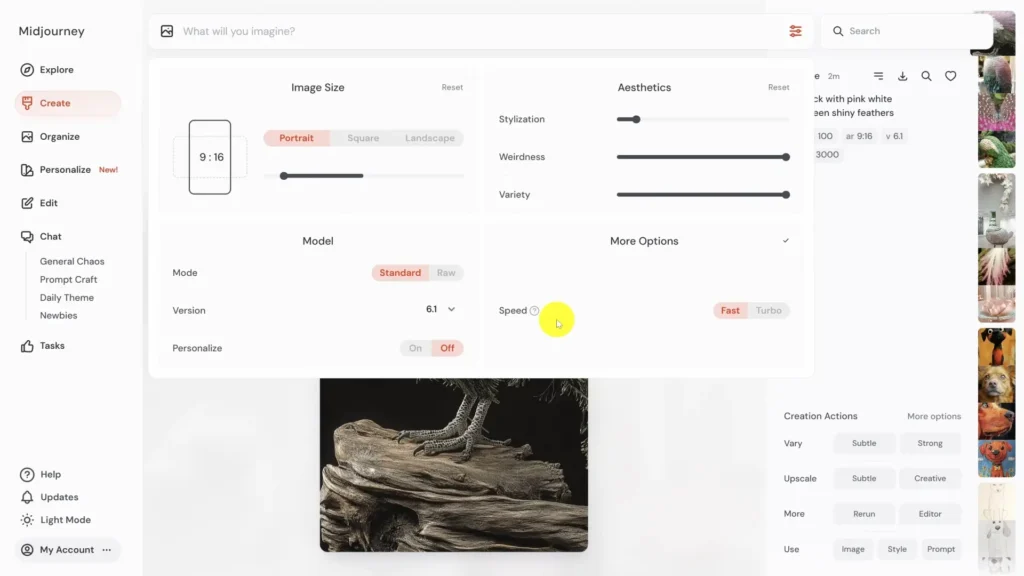Click the heart like icon
The image size is (1024, 576).
pyautogui.click(x=951, y=76)
